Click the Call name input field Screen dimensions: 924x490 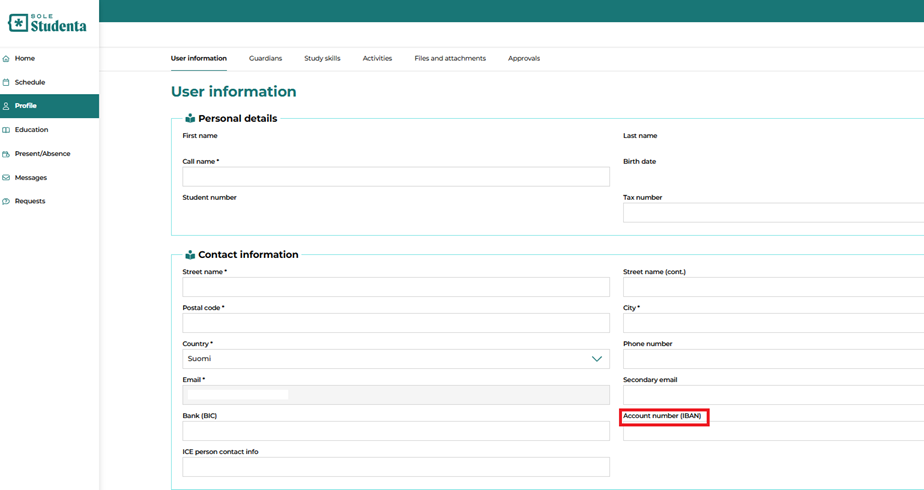pyautogui.click(x=395, y=177)
